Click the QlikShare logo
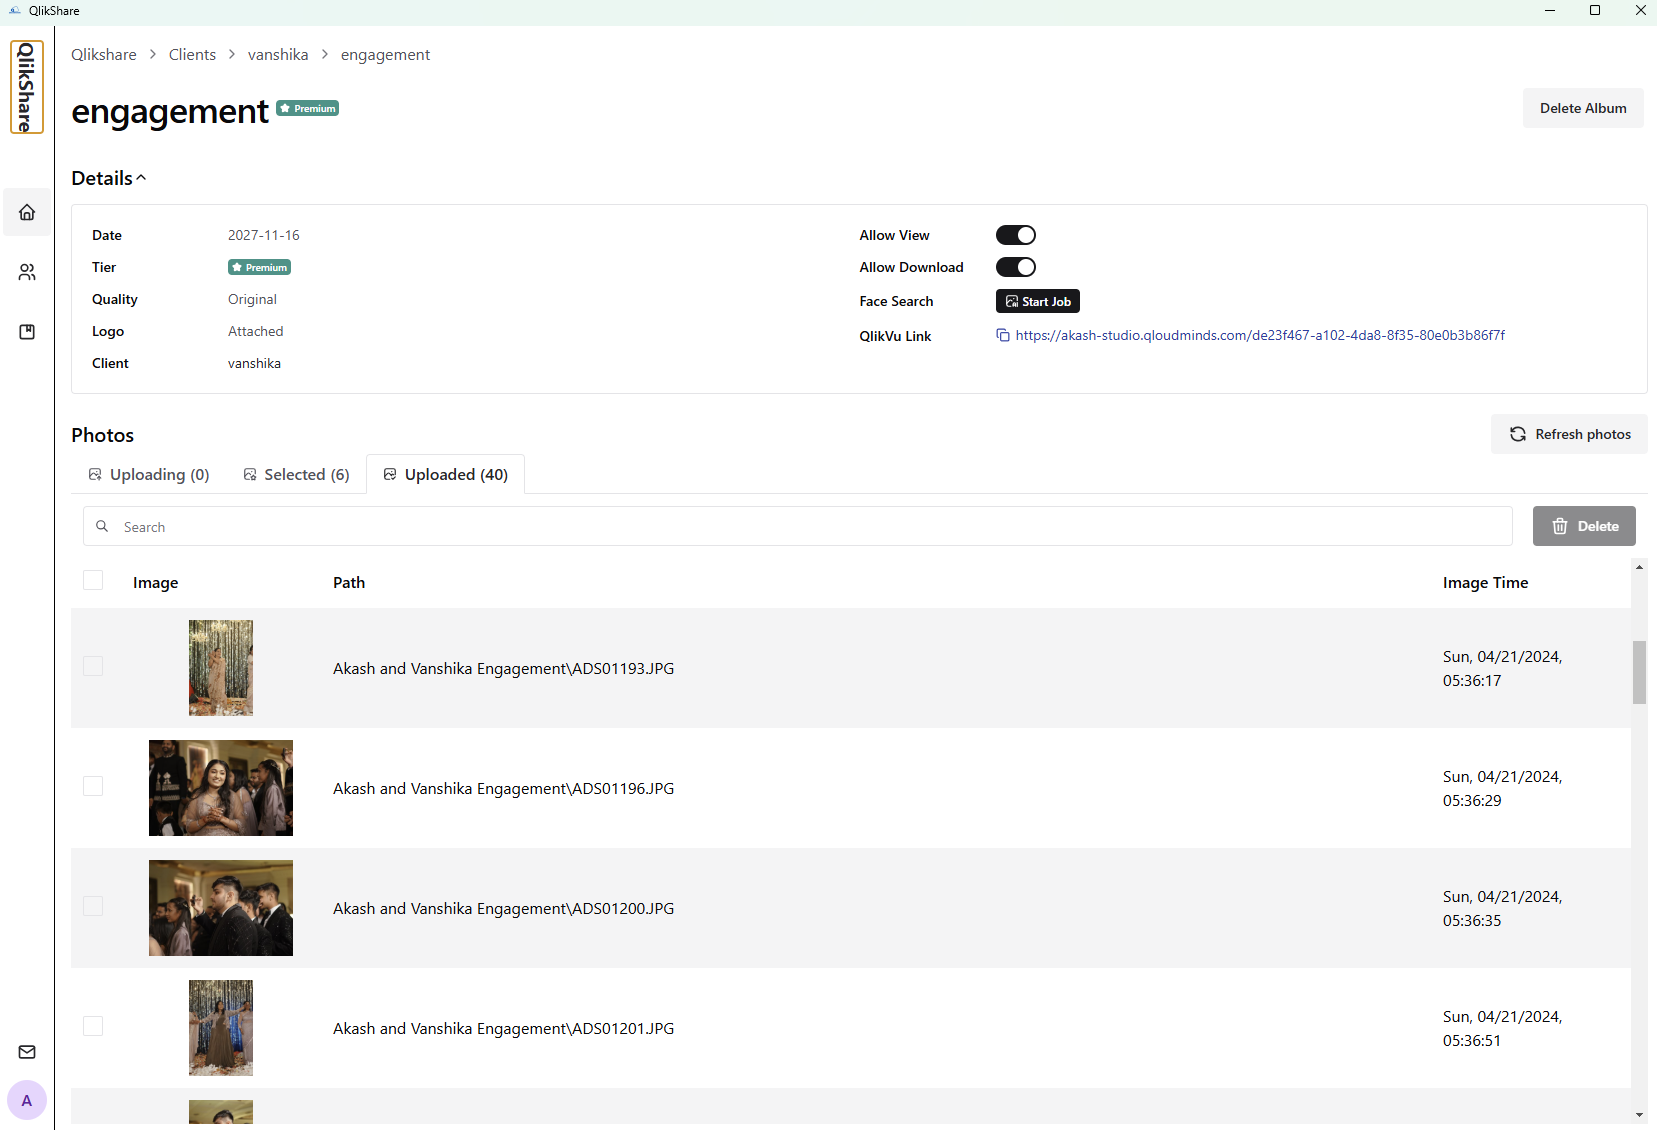Viewport: 1657px width, 1130px height. [x=27, y=87]
